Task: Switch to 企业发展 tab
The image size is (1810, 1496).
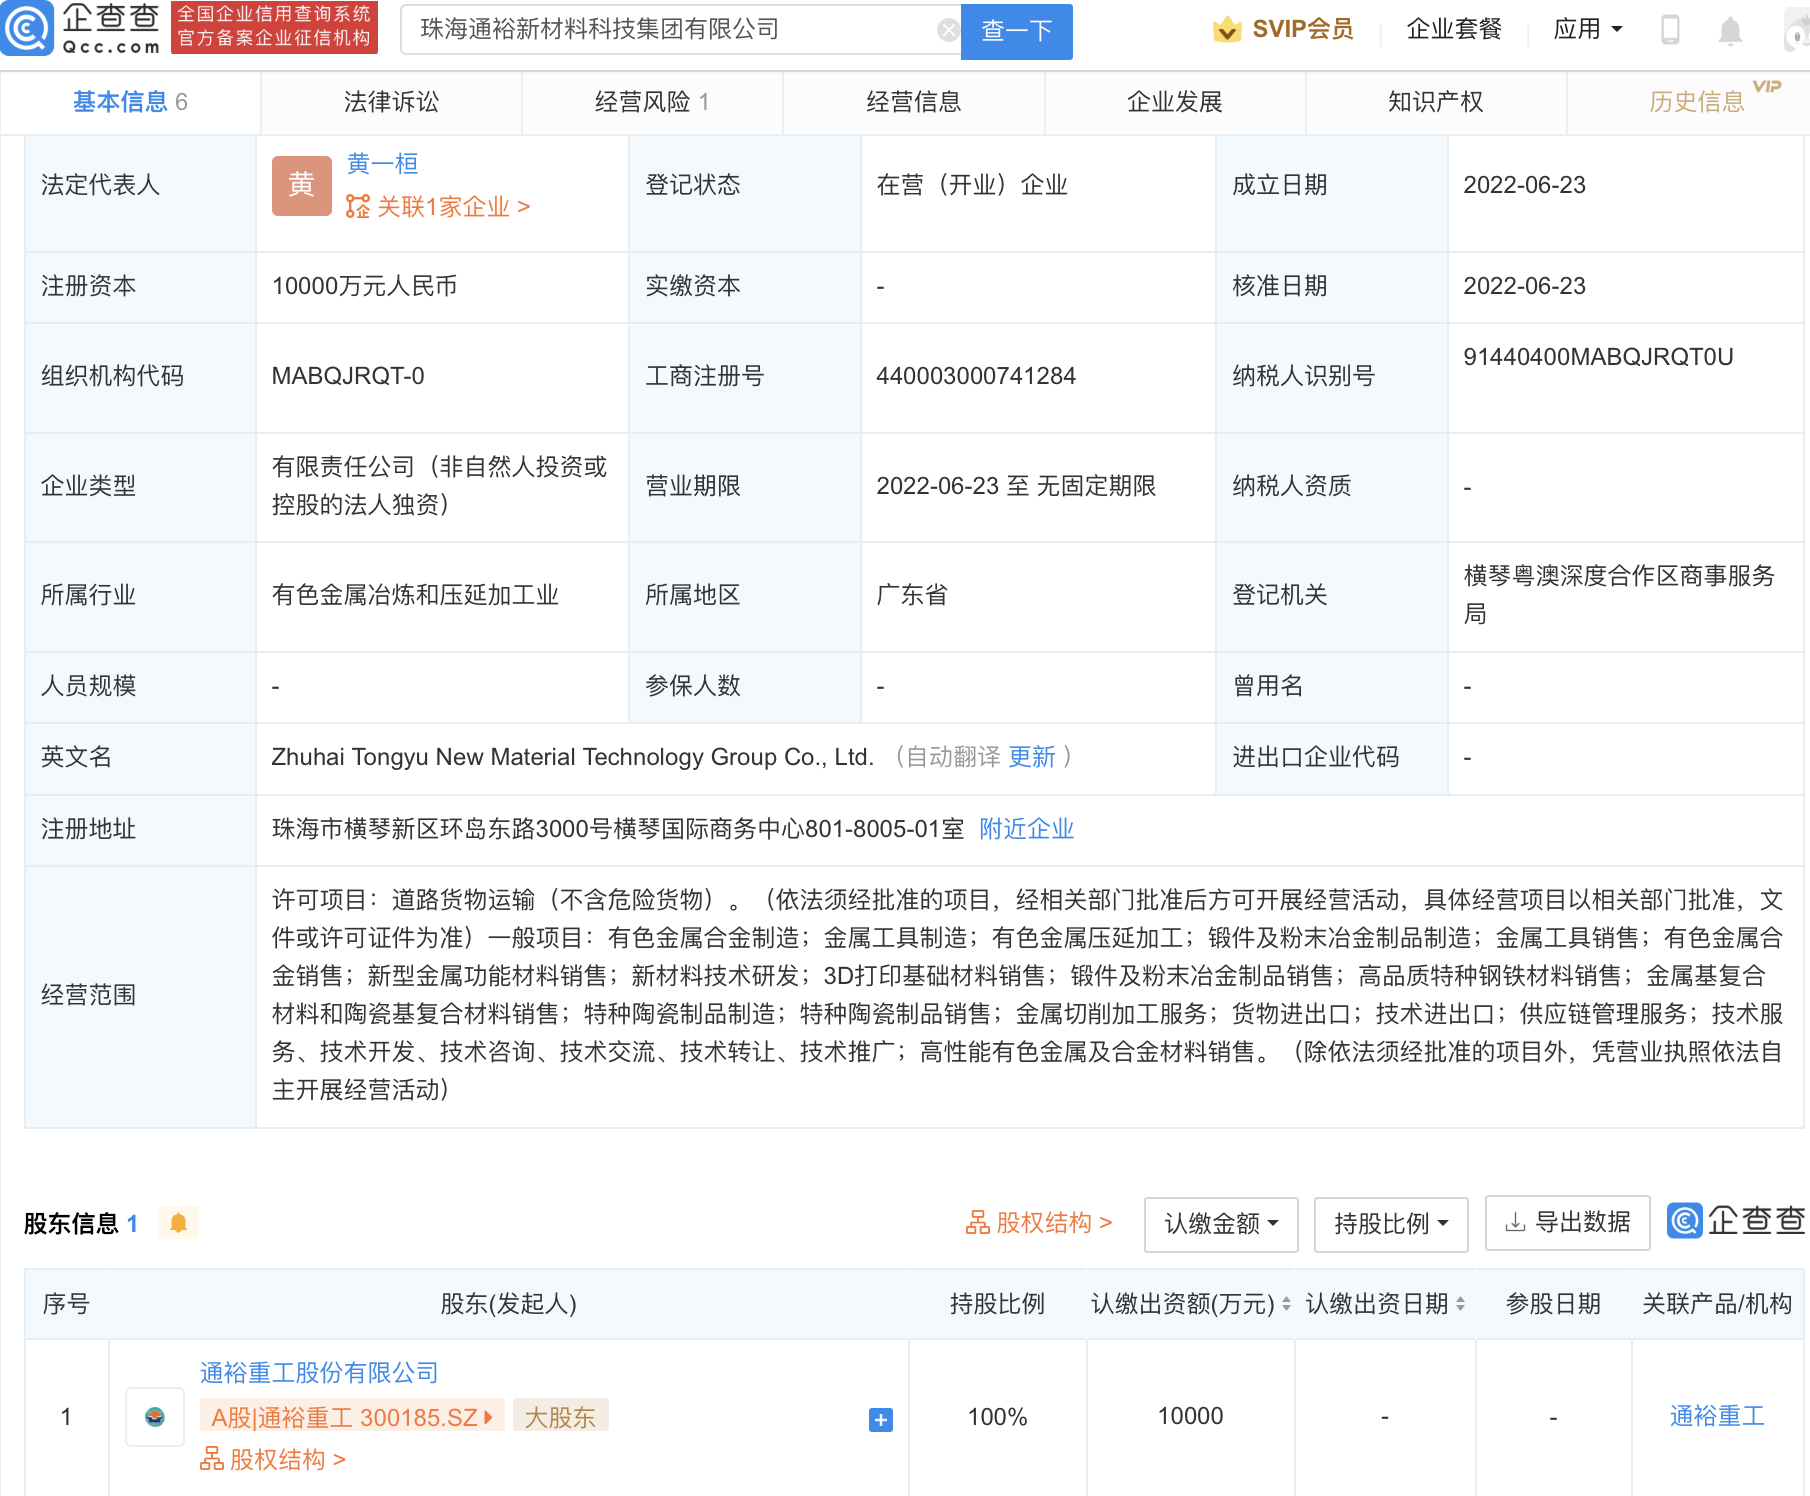Action: pyautogui.click(x=1174, y=102)
